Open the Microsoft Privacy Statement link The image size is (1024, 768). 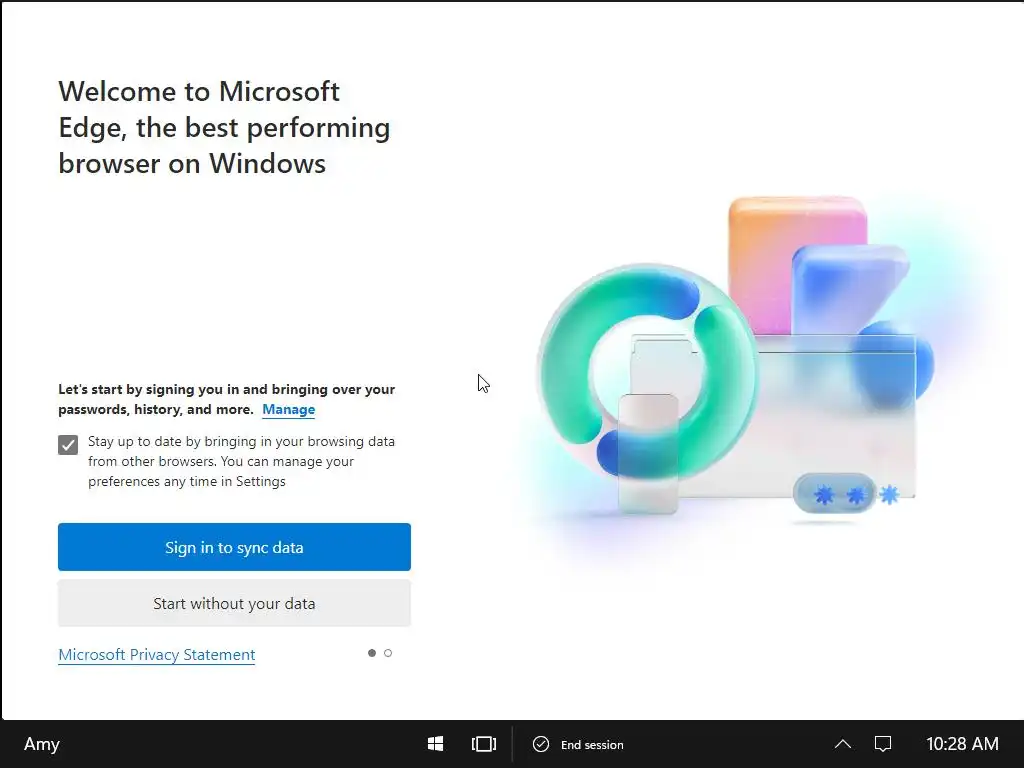[157, 654]
